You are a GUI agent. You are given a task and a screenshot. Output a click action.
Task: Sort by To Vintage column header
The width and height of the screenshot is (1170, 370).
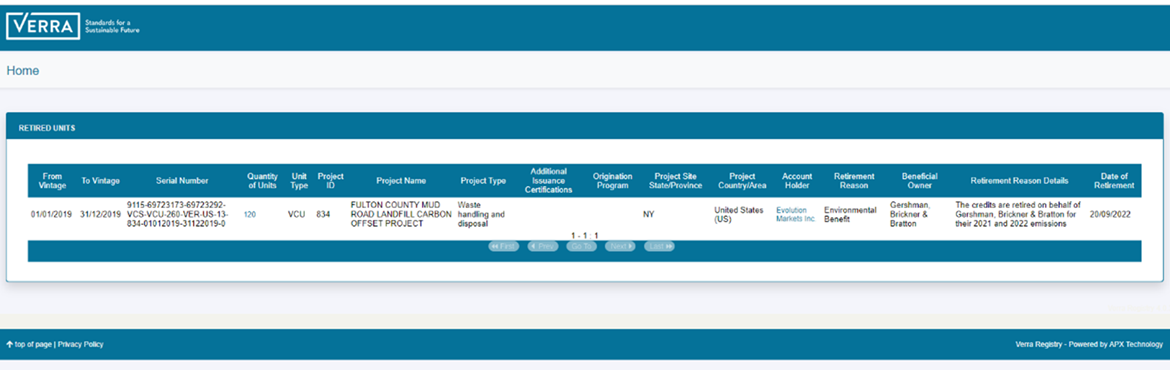[100, 181]
